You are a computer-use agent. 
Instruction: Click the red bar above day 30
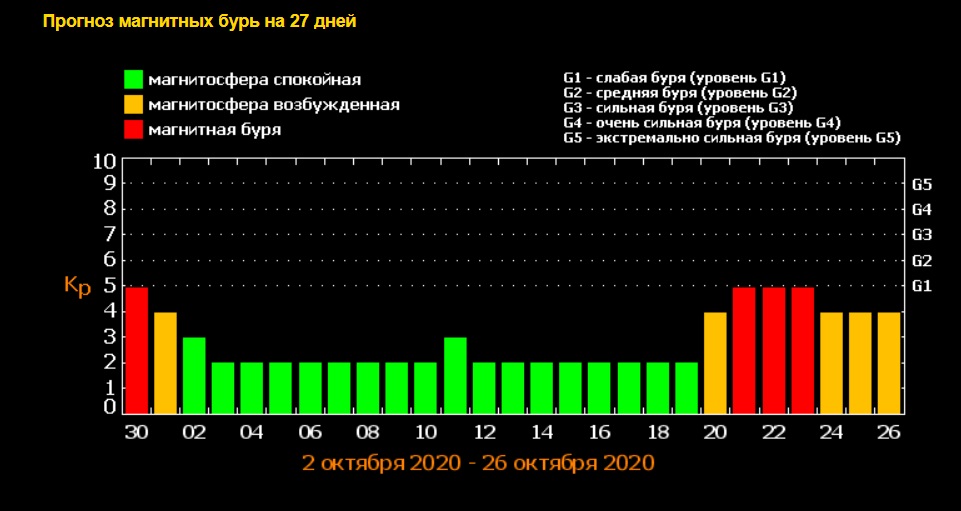coord(136,350)
